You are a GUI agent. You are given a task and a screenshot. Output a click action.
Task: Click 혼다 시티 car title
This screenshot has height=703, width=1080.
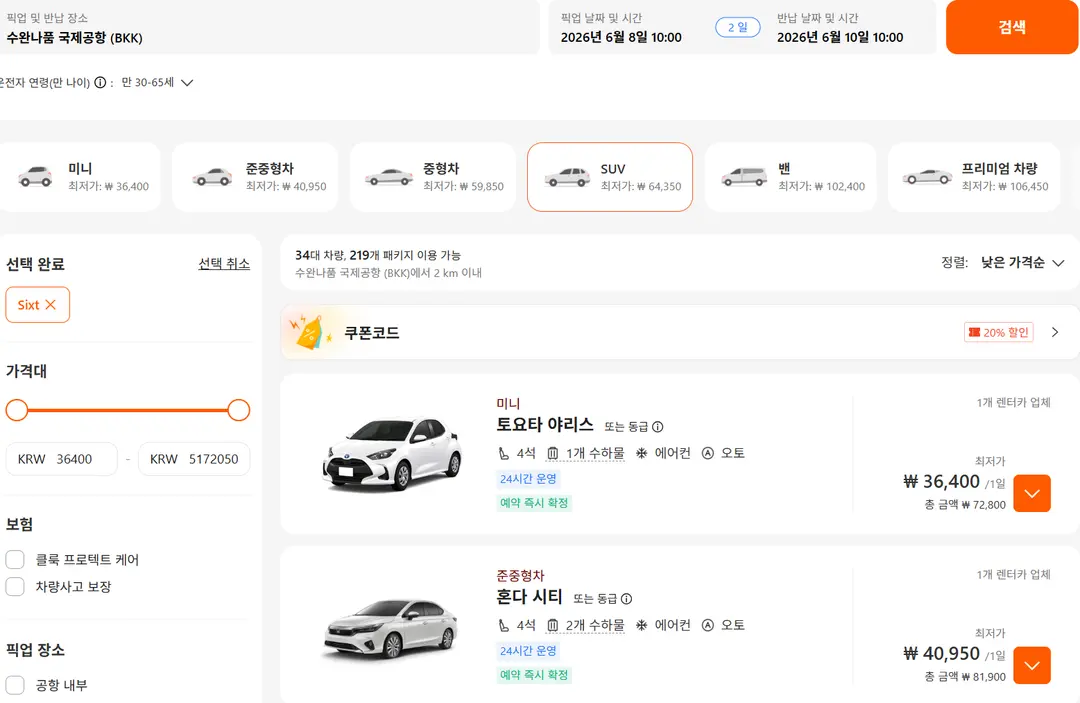click(529, 597)
